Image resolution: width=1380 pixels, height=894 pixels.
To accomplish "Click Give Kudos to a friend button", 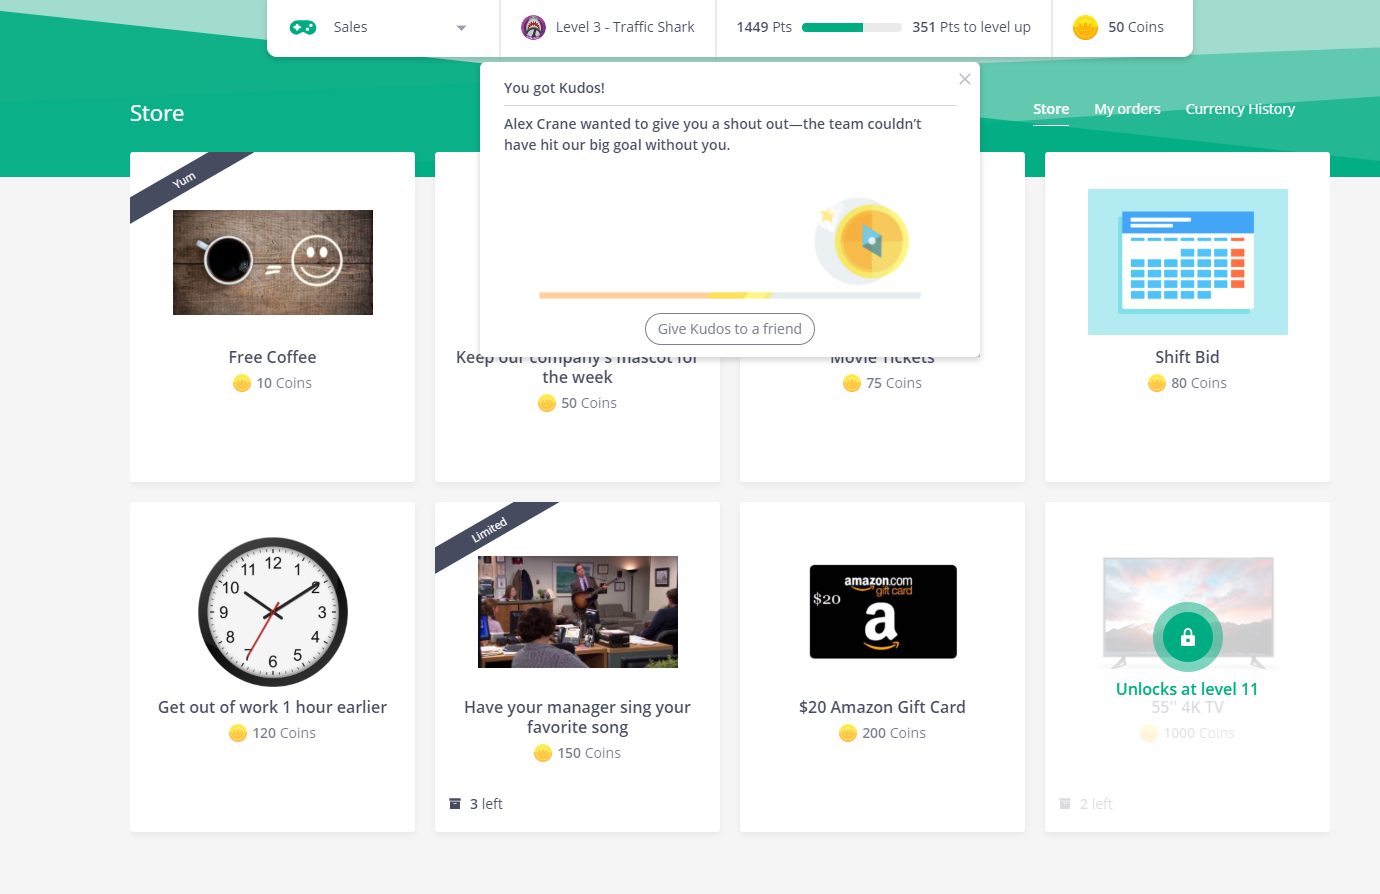I will click(730, 329).
